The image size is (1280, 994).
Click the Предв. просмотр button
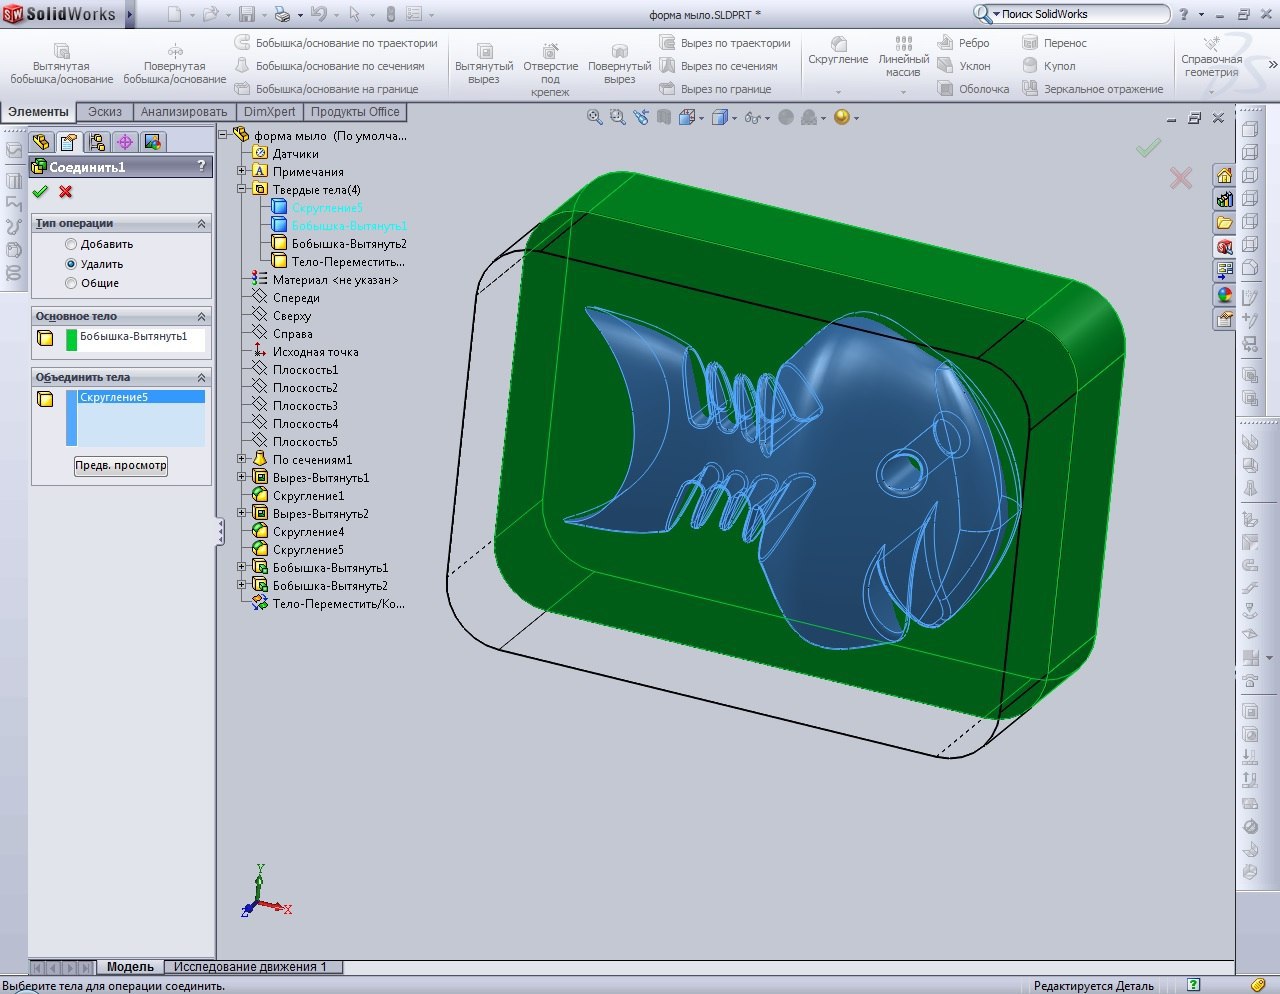click(x=121, y=466)
